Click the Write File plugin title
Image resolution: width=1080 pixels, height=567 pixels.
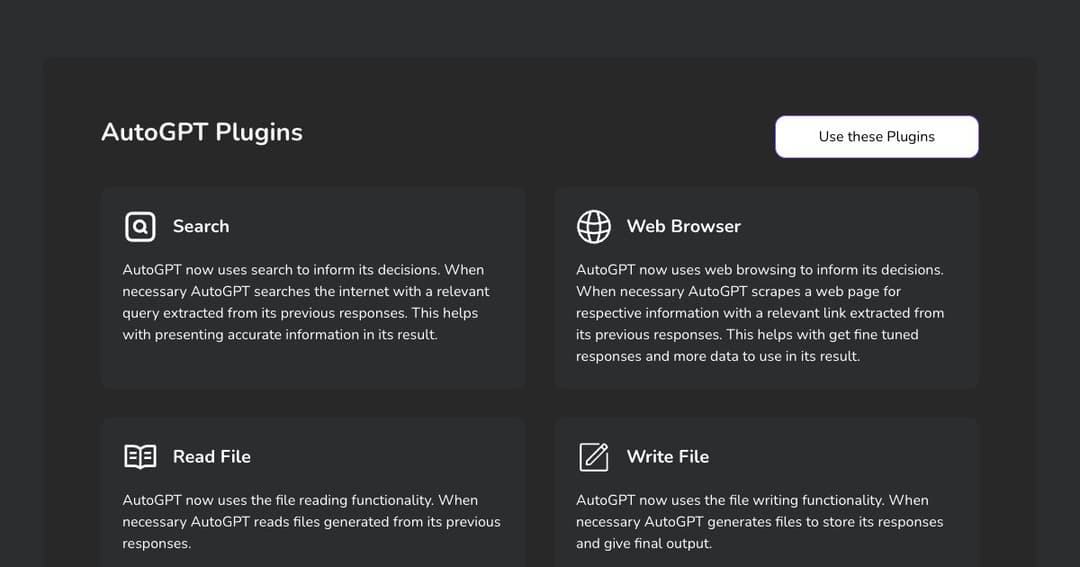tap(667, 457)
